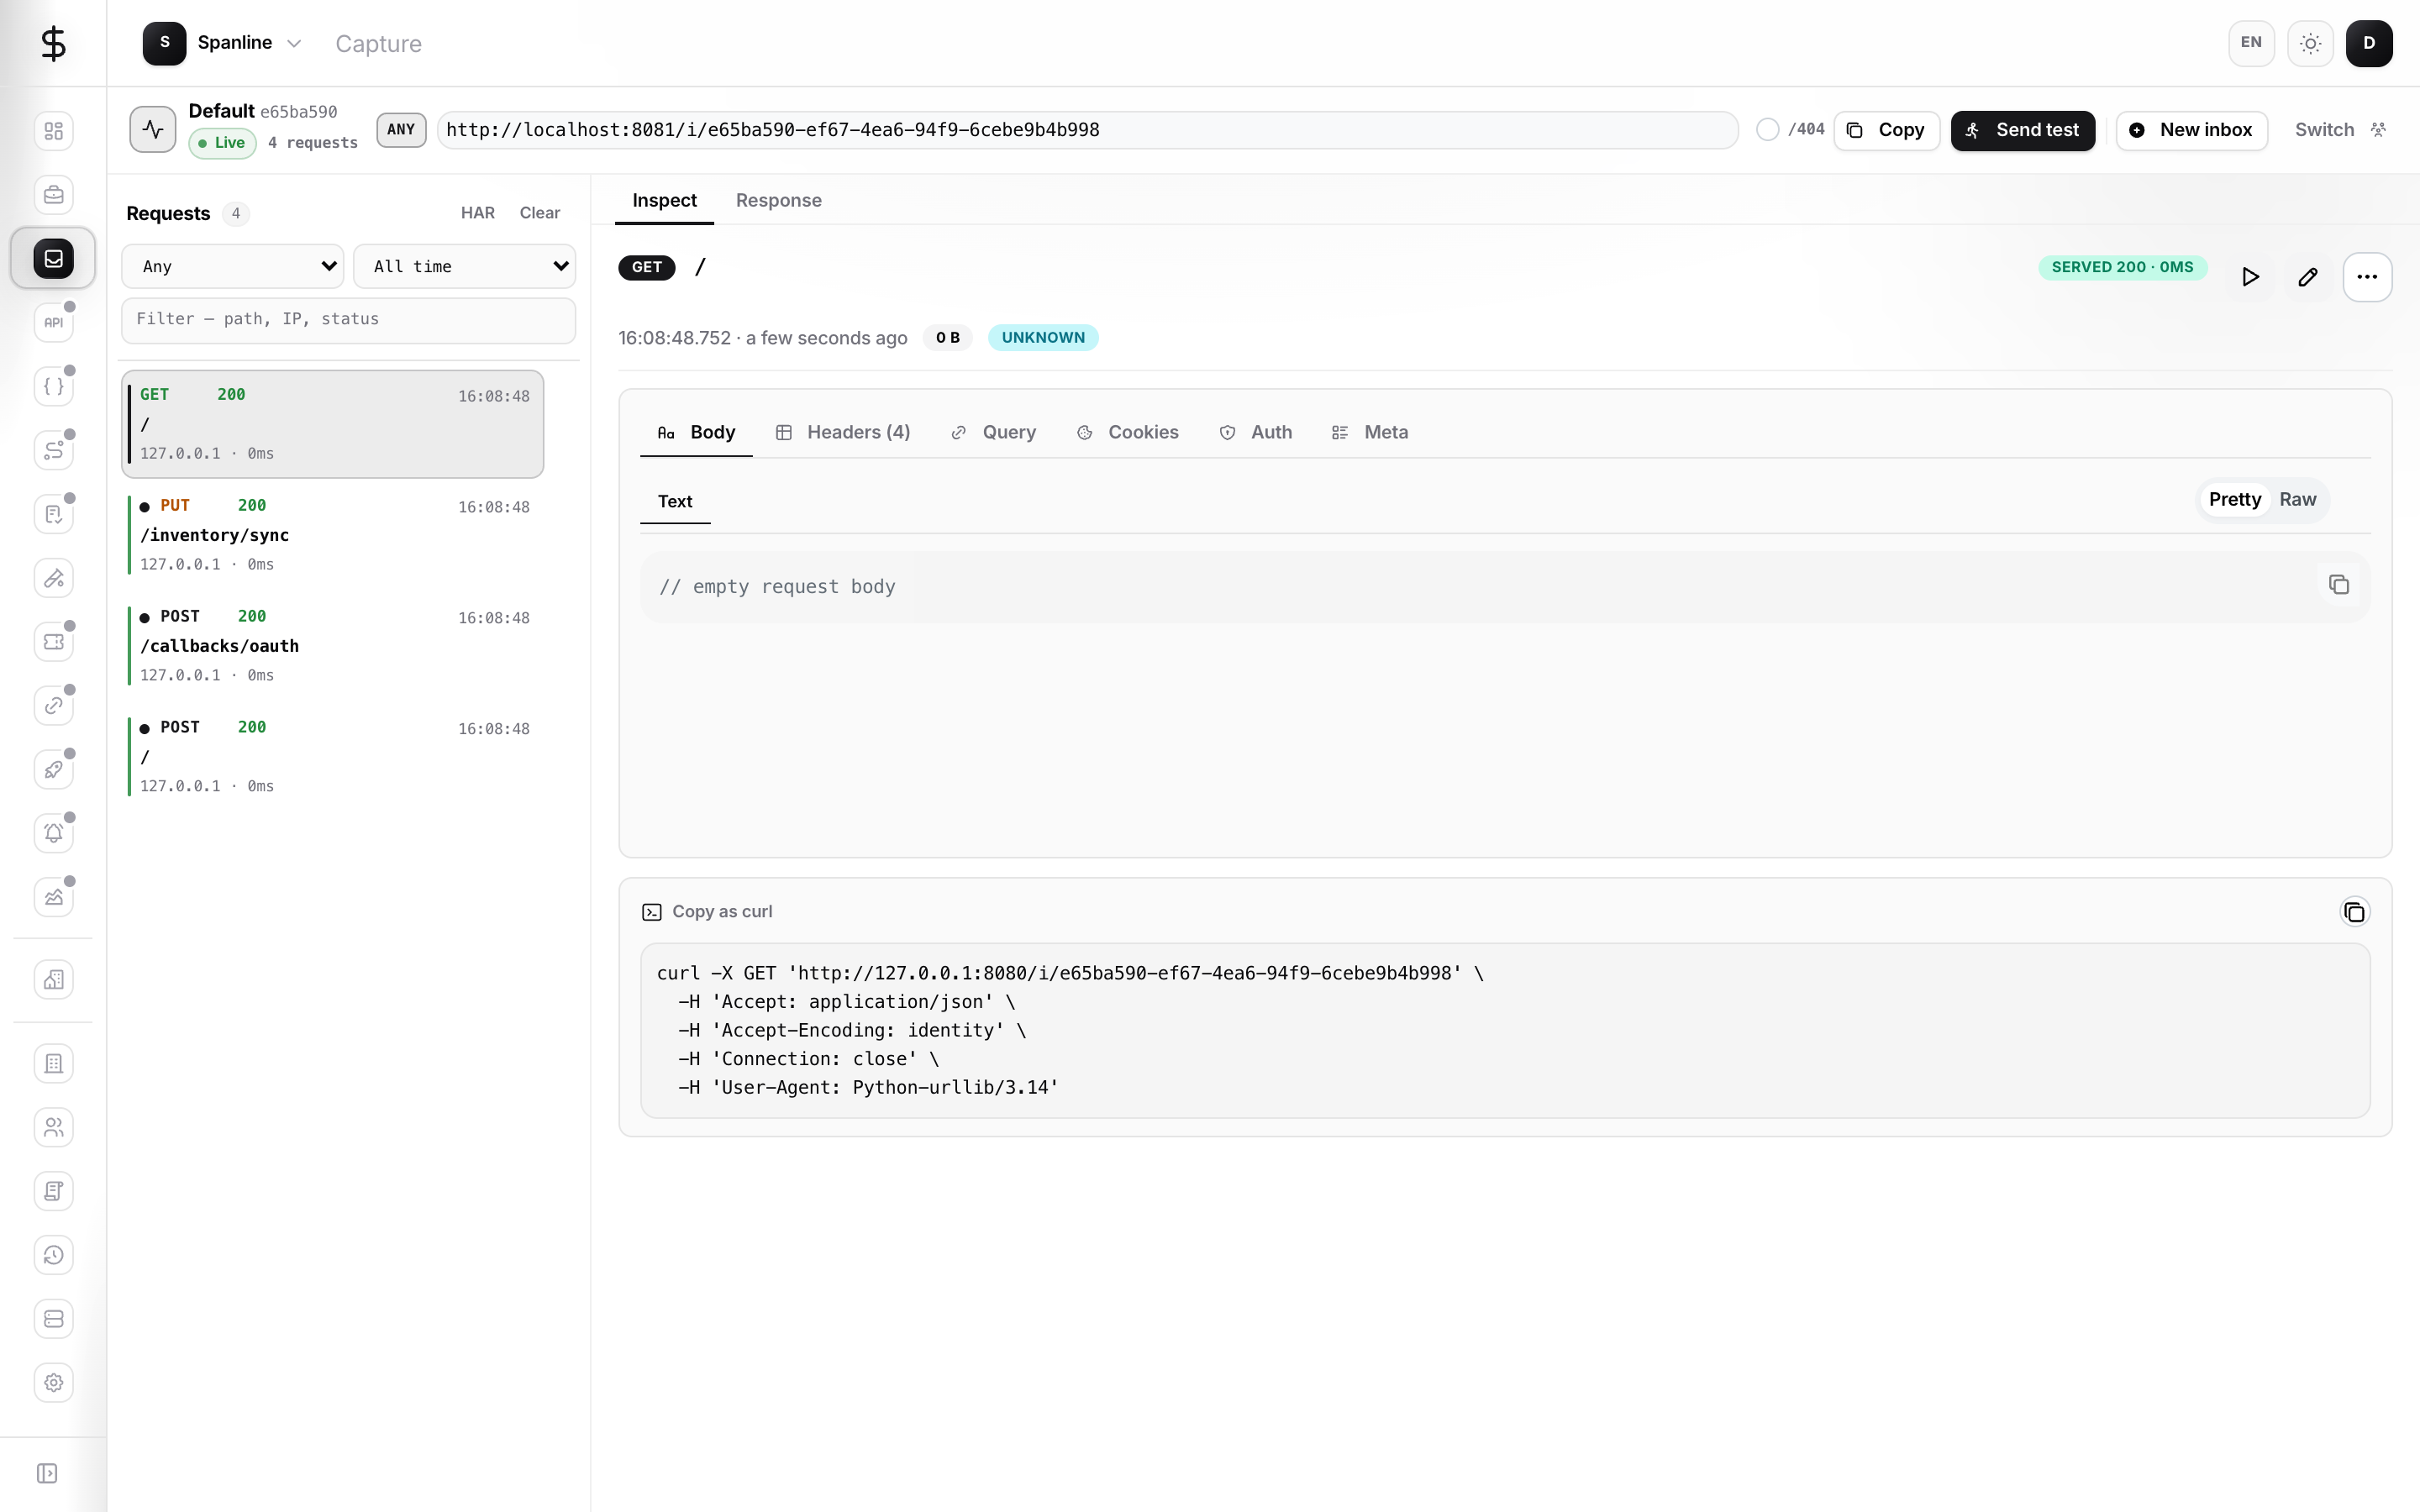
Task: Open the chain link sidebar icon
Action: [54, 706]
